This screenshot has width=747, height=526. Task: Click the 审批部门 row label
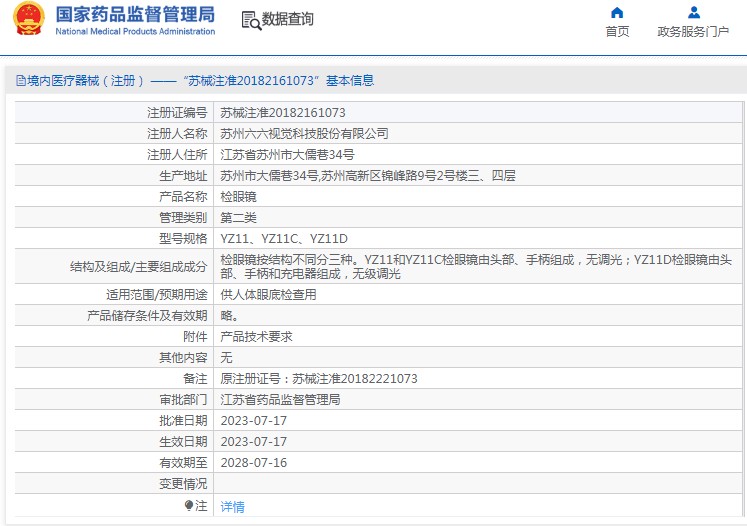(183, 400)
